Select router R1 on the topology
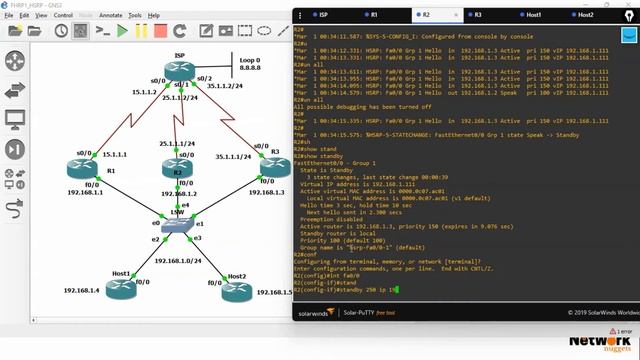This screenshot has width=640, height=360. (82, 169)
